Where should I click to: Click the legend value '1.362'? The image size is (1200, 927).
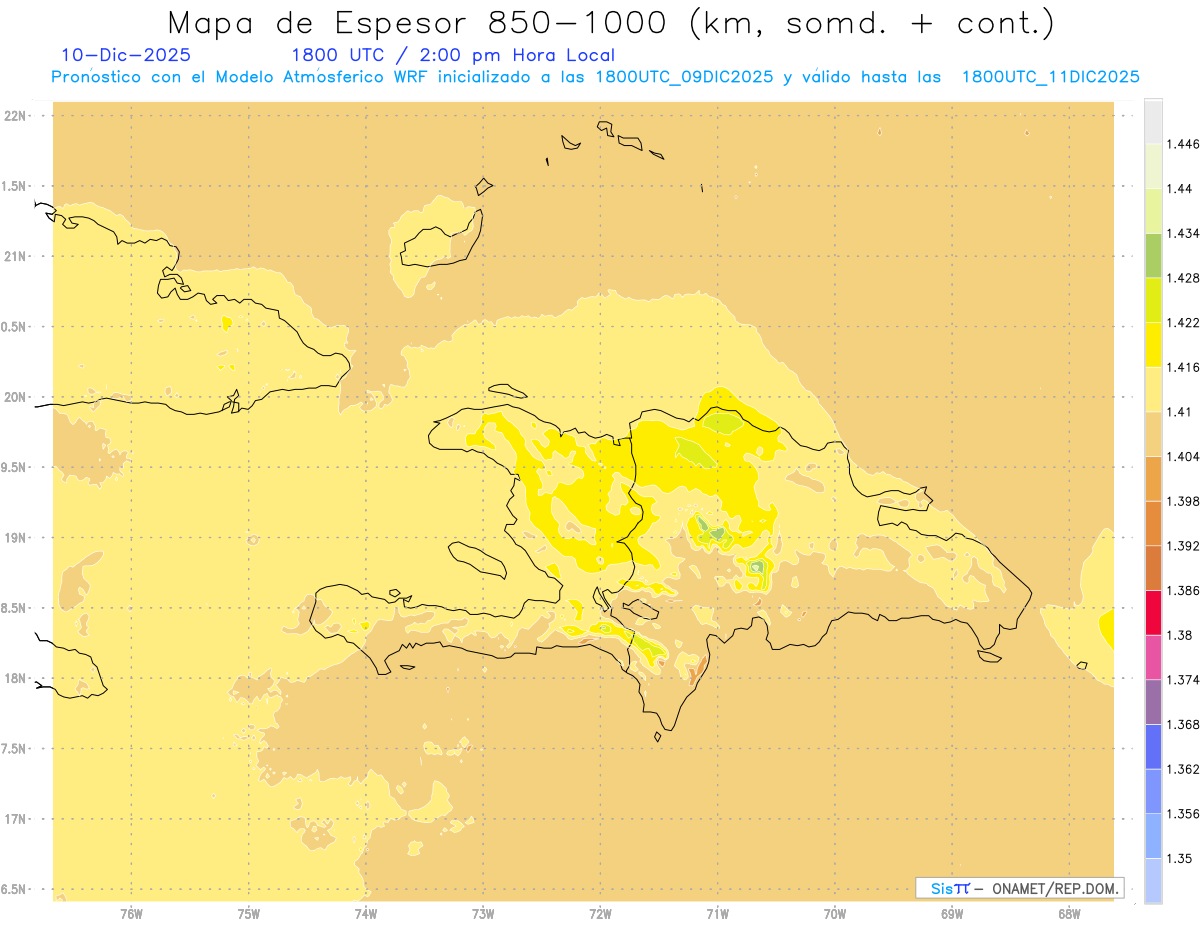(1184, 769)
